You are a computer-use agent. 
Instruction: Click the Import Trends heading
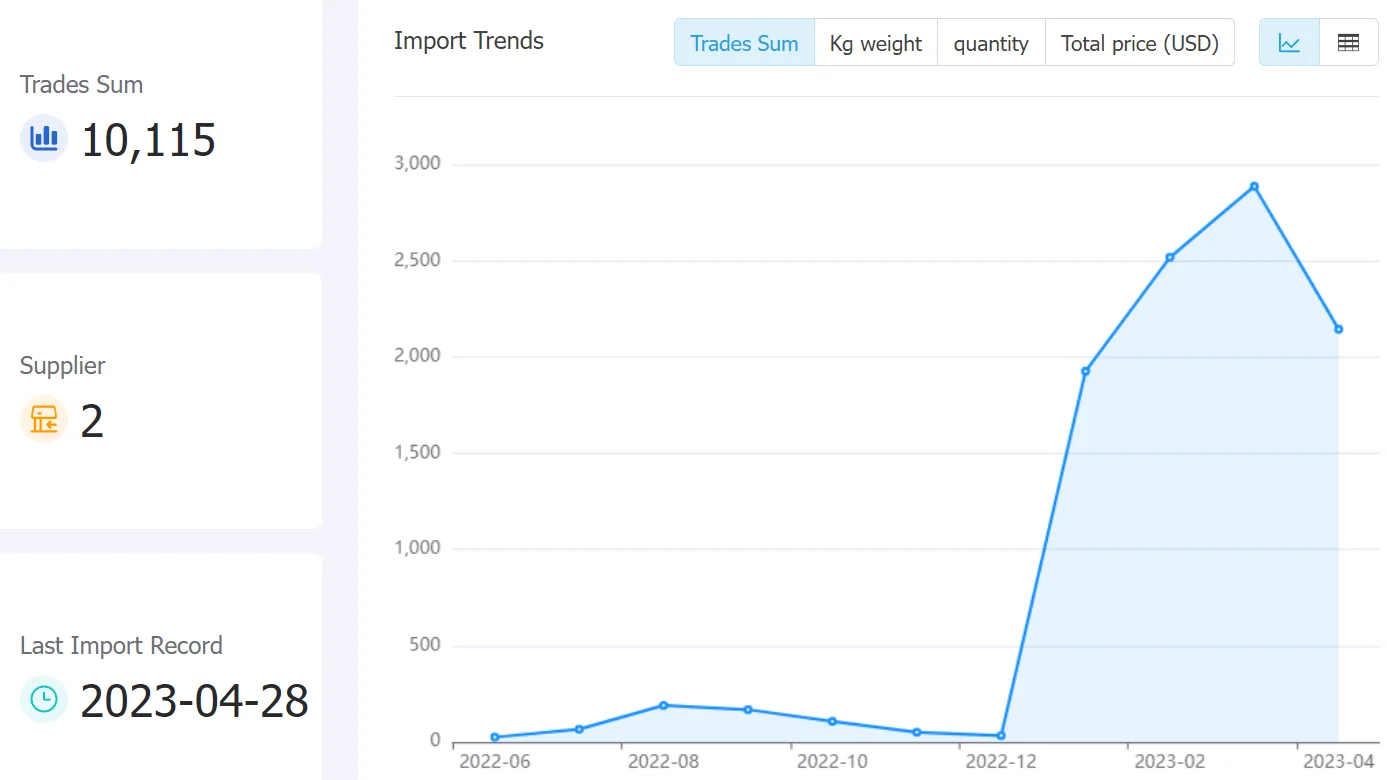tap(469, 41)
